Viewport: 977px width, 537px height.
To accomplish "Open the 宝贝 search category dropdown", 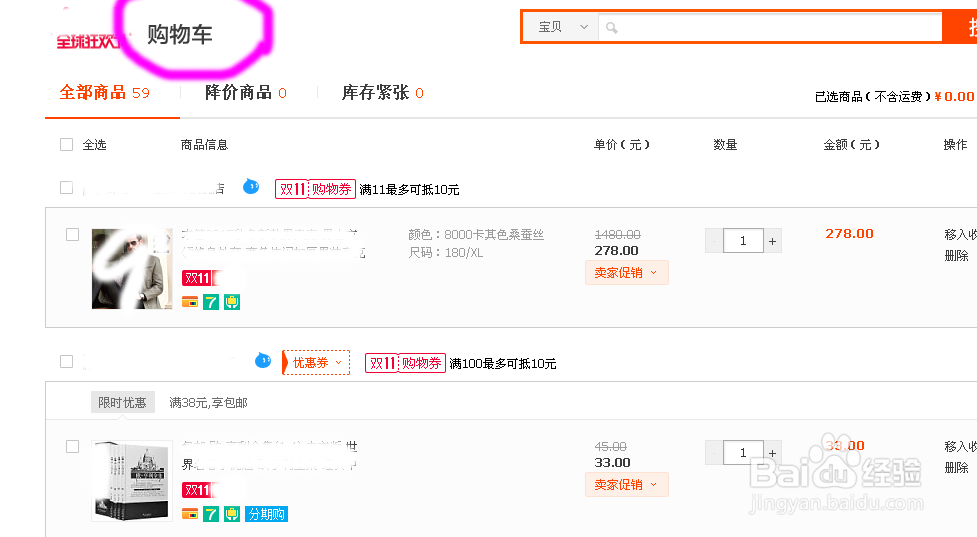I will (562, 27).
